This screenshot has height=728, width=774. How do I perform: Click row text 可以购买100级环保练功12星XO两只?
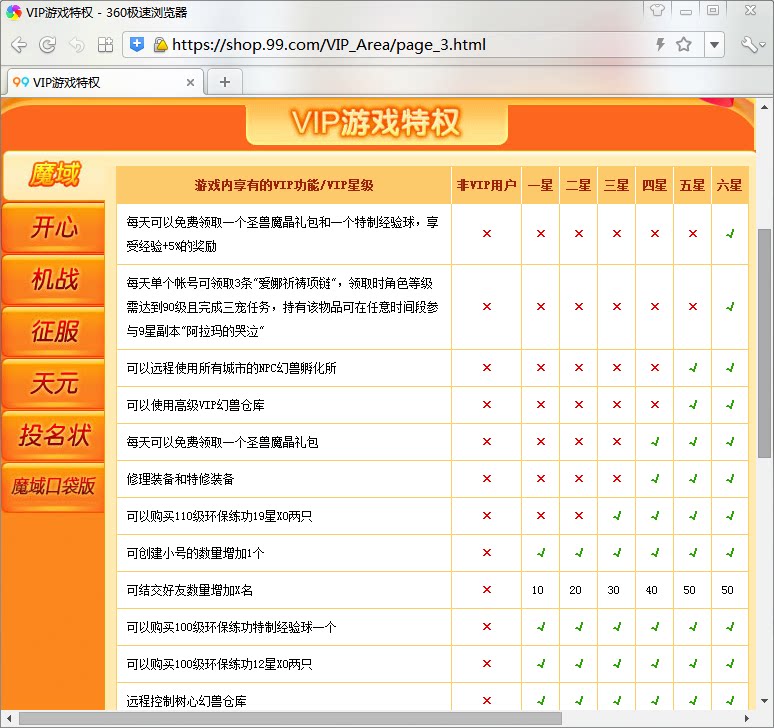click(x=220, y=664)
